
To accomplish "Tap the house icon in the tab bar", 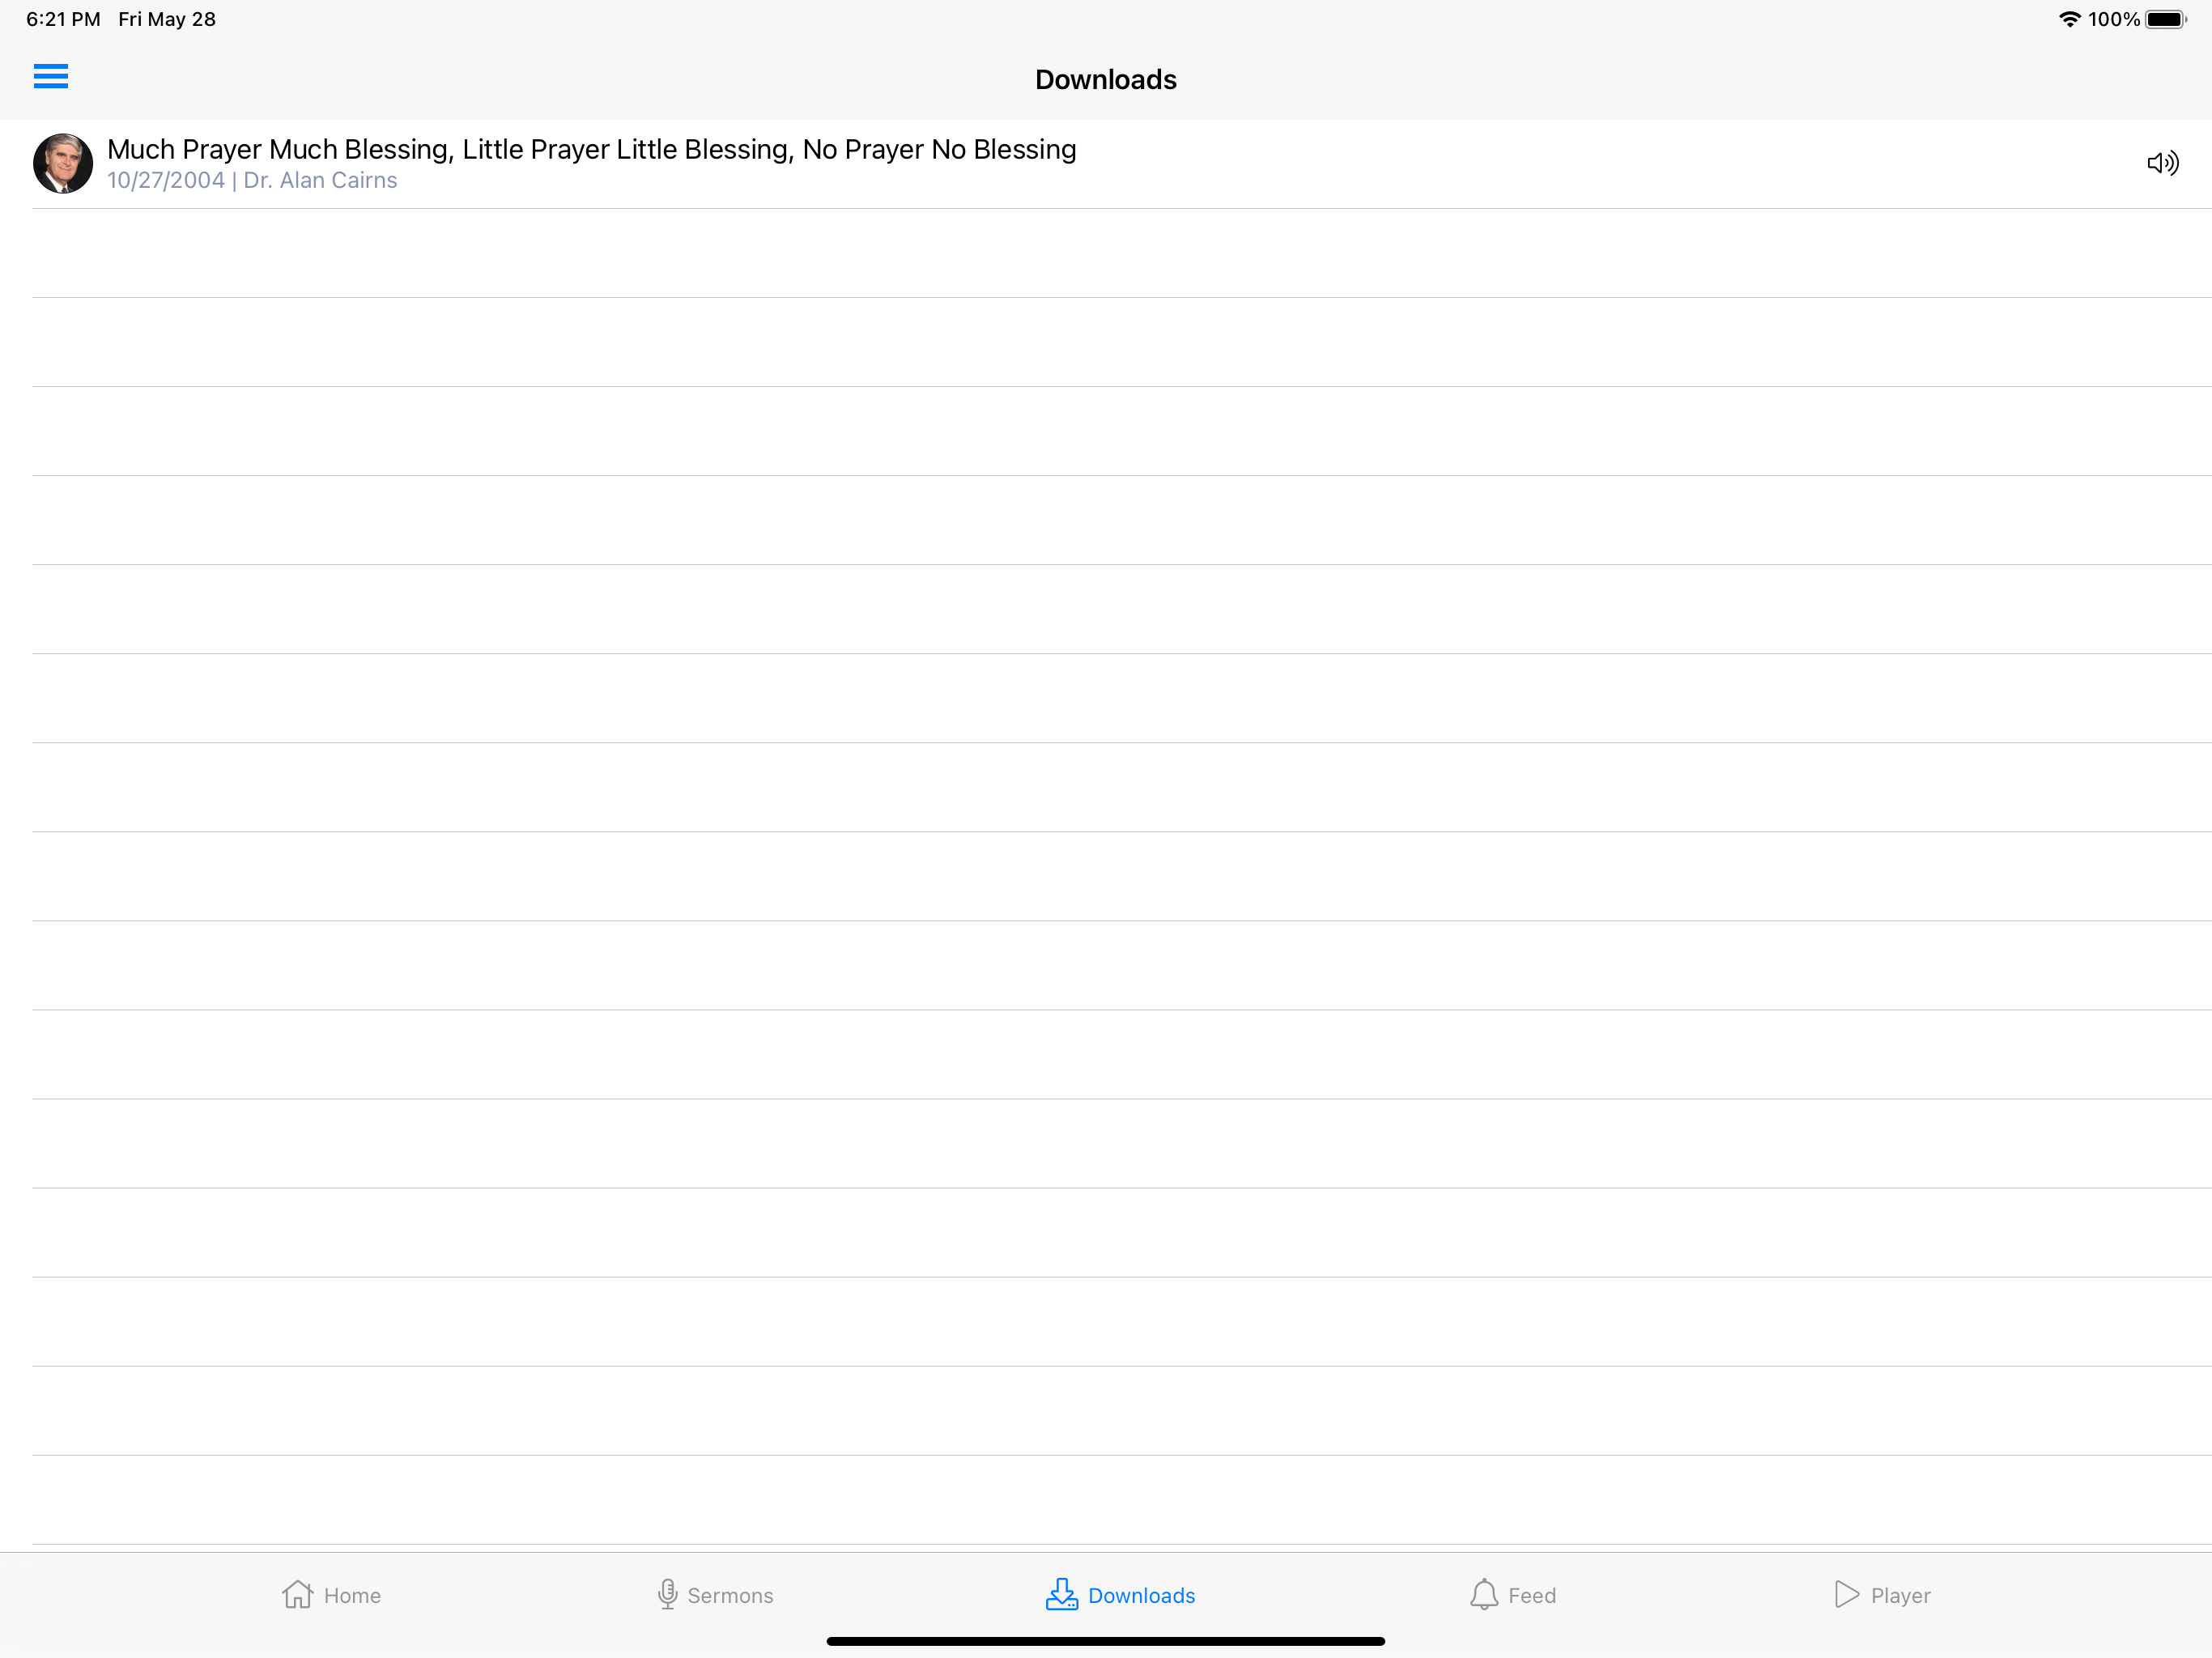I will tap(297, 1594).
